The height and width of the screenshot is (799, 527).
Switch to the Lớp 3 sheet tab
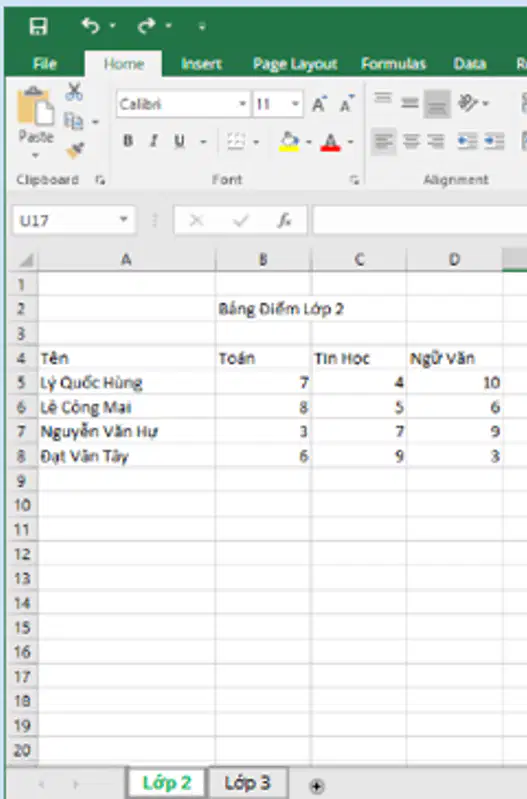click(248, 783)
